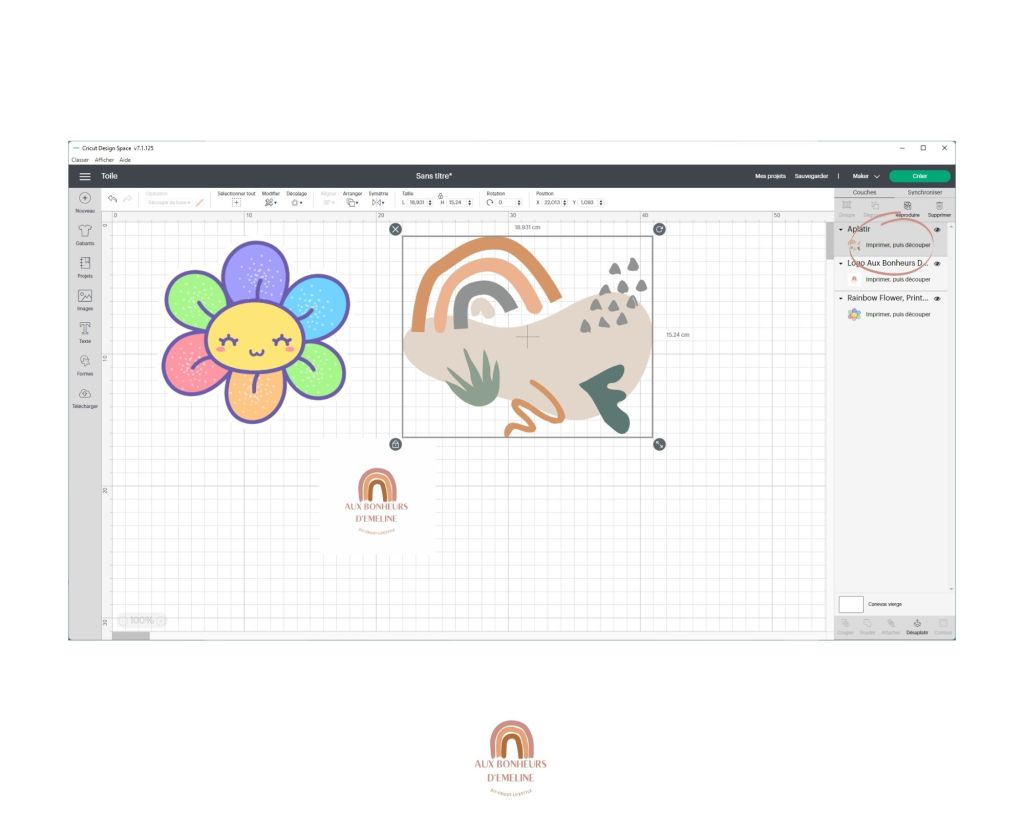The image size is (1024, 819).
Task: Open the Images library icon
Action: (85, 297)
